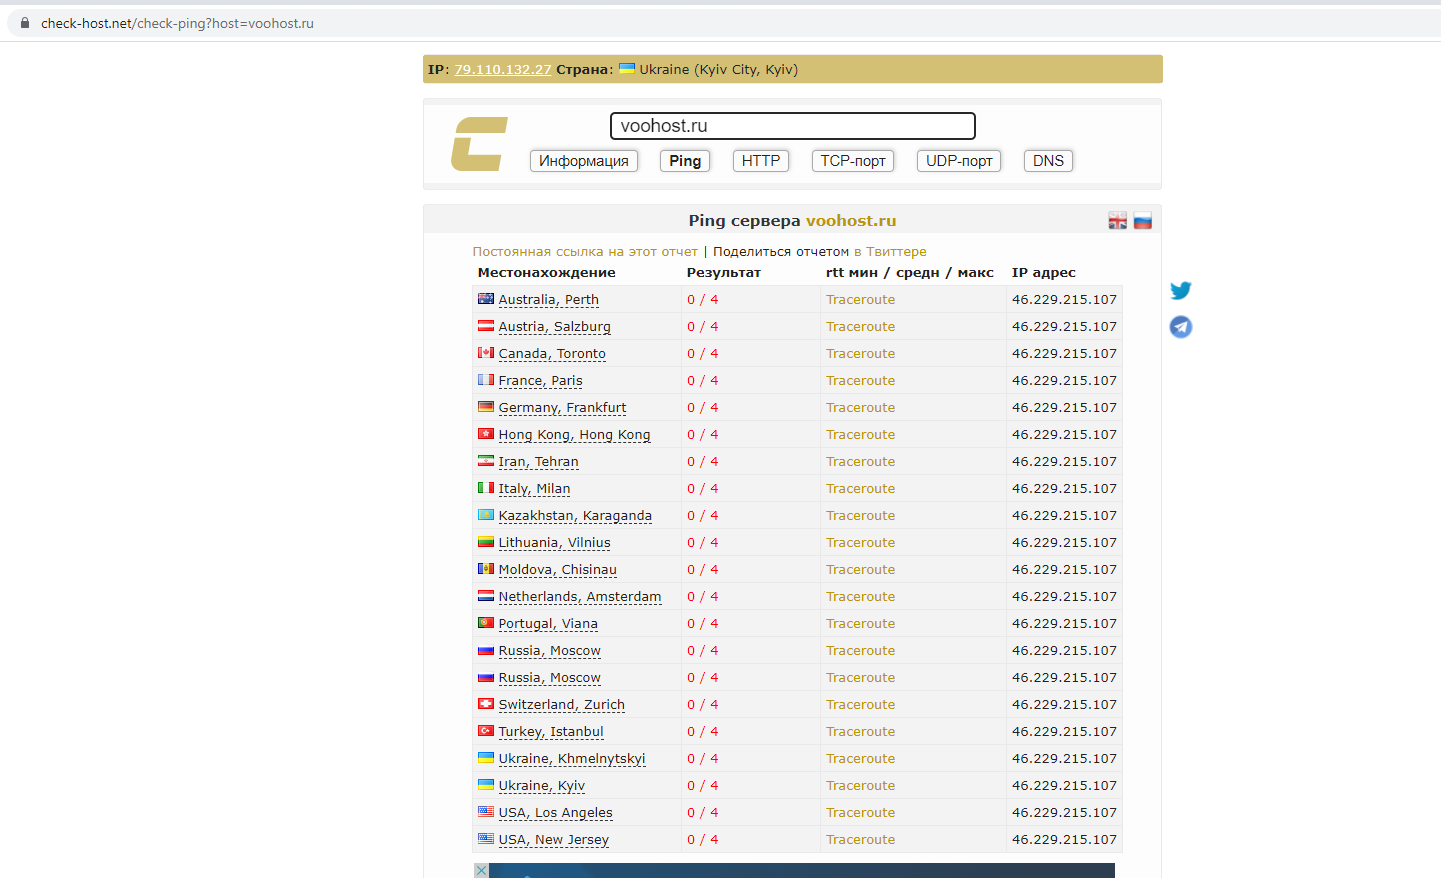The height and width of the screenshot is (878, 1441).
Task: Click the Hong Kong flag icon
Action: [x=486, y=434]
